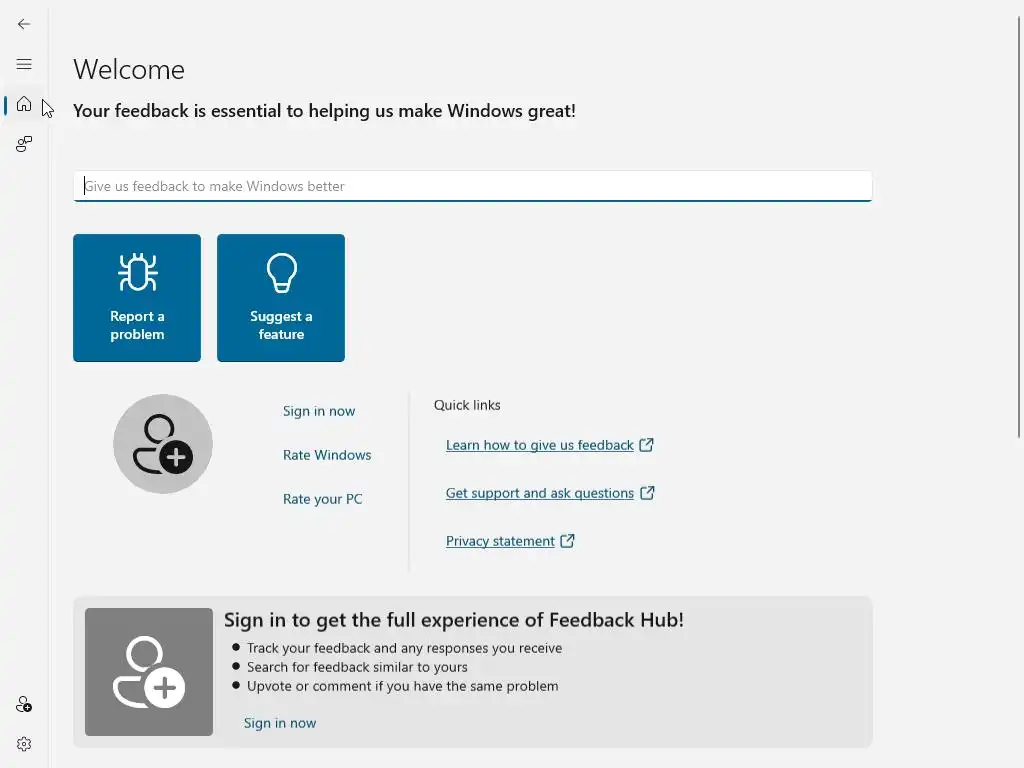Open the hamburger navigation menu

point(24,64)
